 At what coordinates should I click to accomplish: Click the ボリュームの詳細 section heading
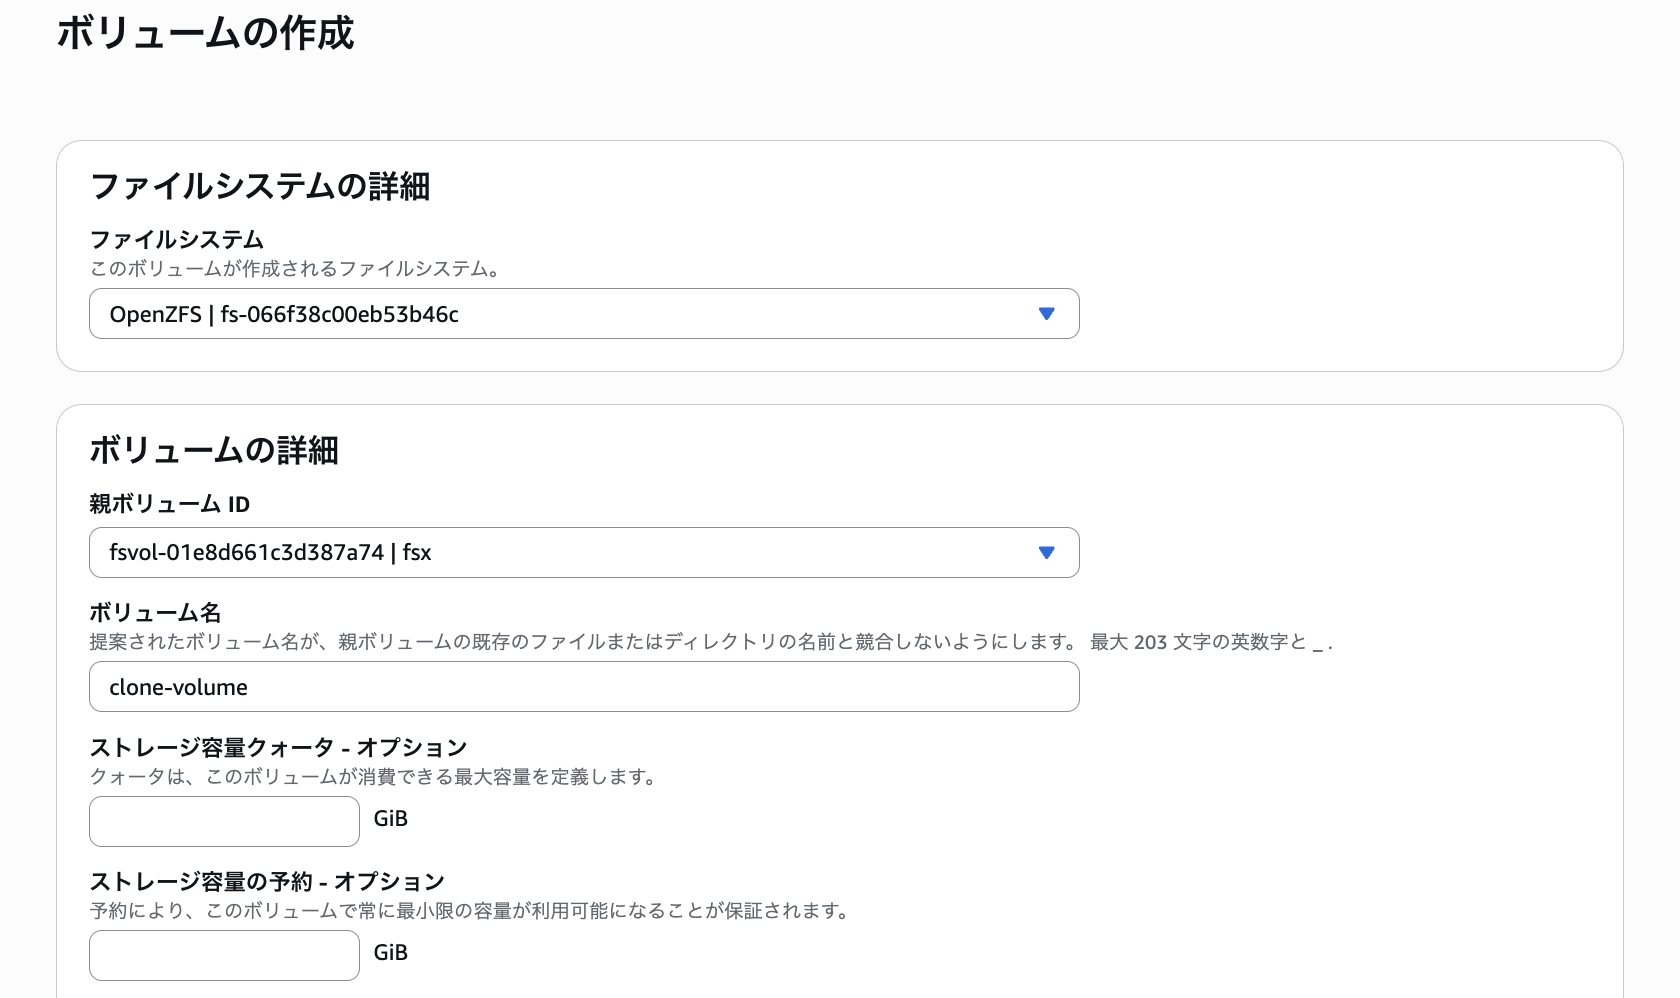pyautogui.click(x=214, y=450)
